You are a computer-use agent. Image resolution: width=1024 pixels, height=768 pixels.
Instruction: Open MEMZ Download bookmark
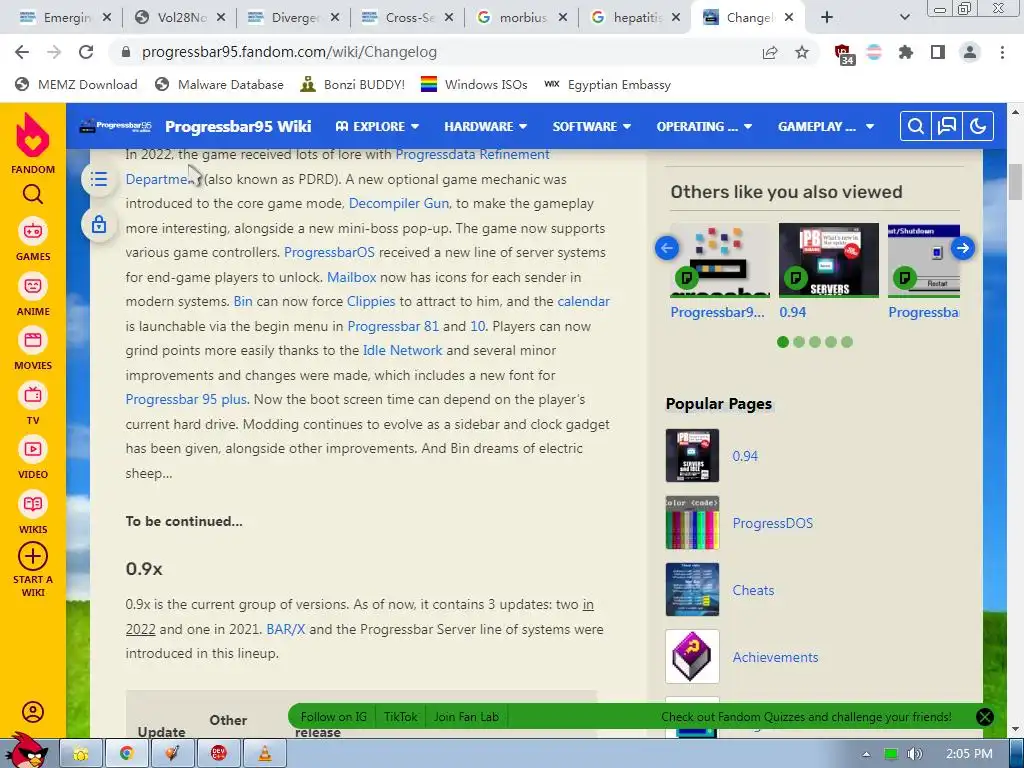click(76, 84)
